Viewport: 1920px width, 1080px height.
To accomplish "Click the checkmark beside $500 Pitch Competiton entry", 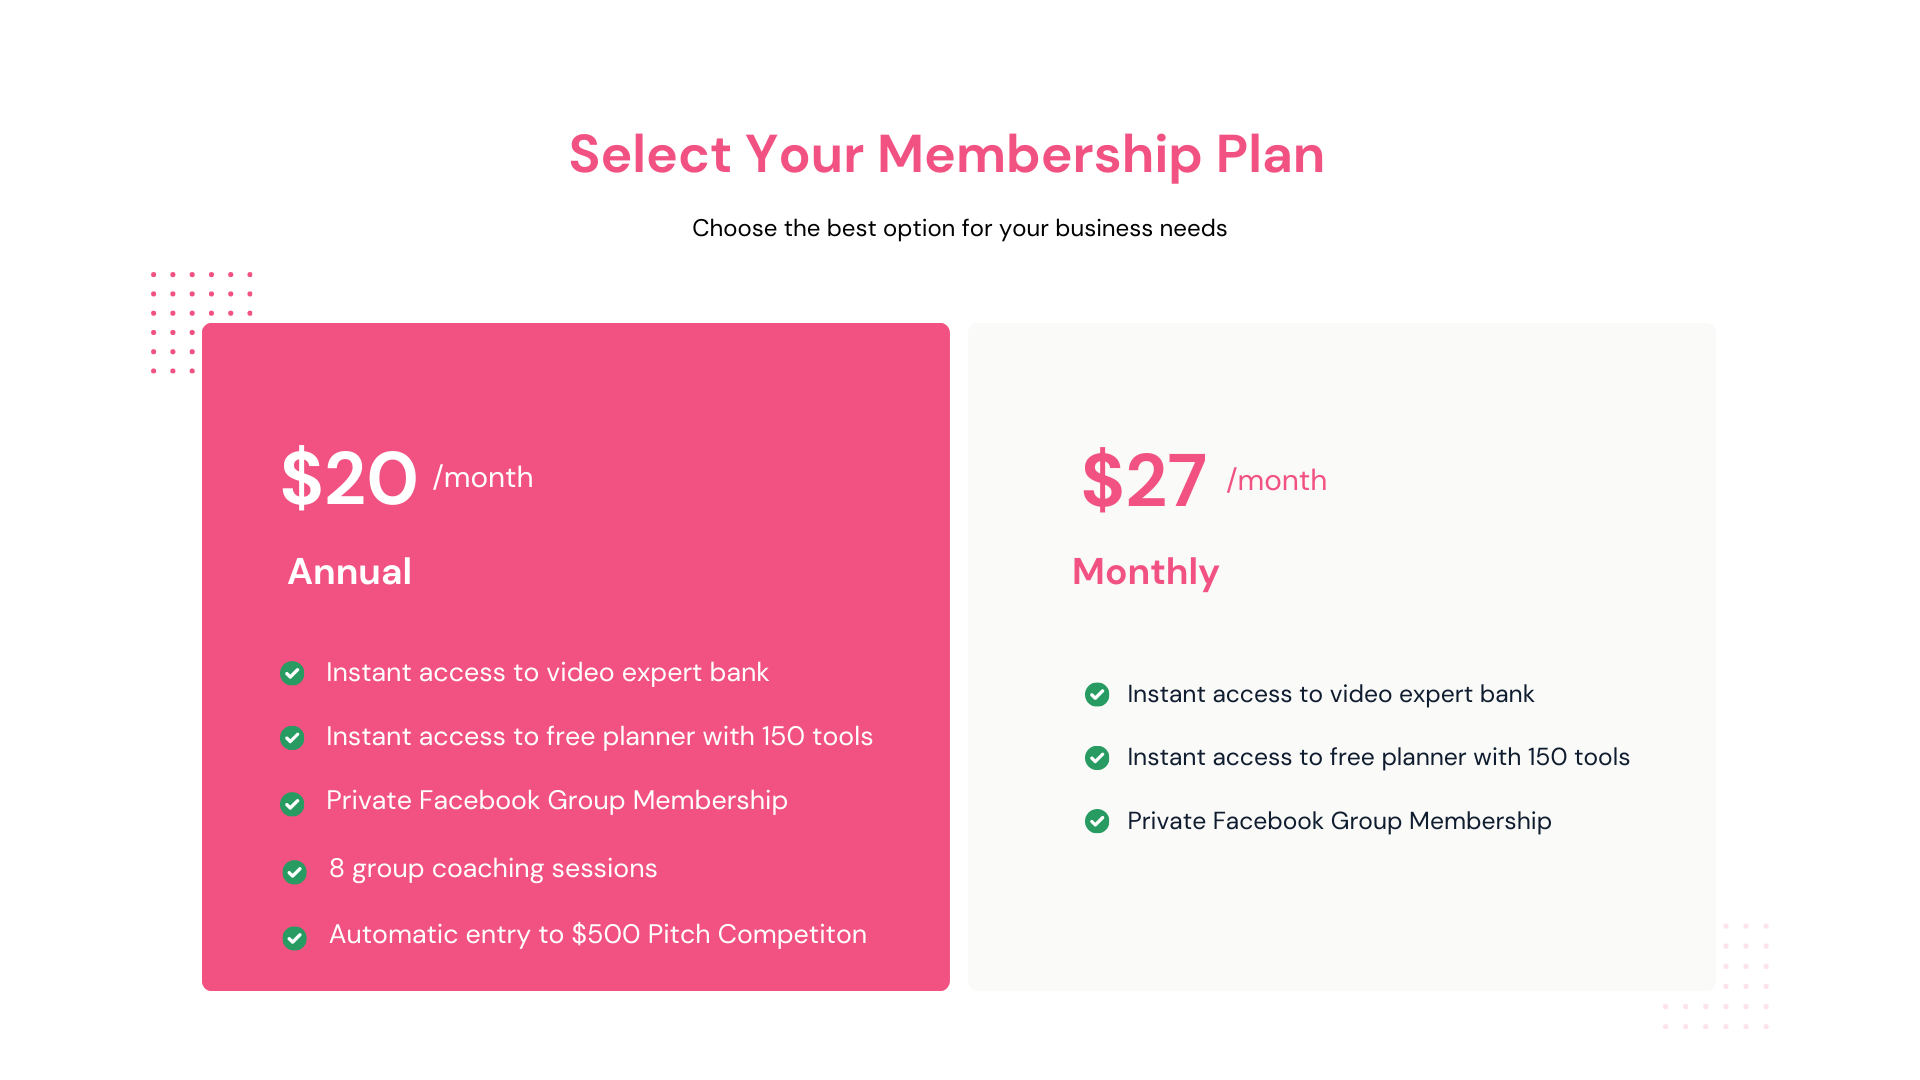I will tap(294, 938).
